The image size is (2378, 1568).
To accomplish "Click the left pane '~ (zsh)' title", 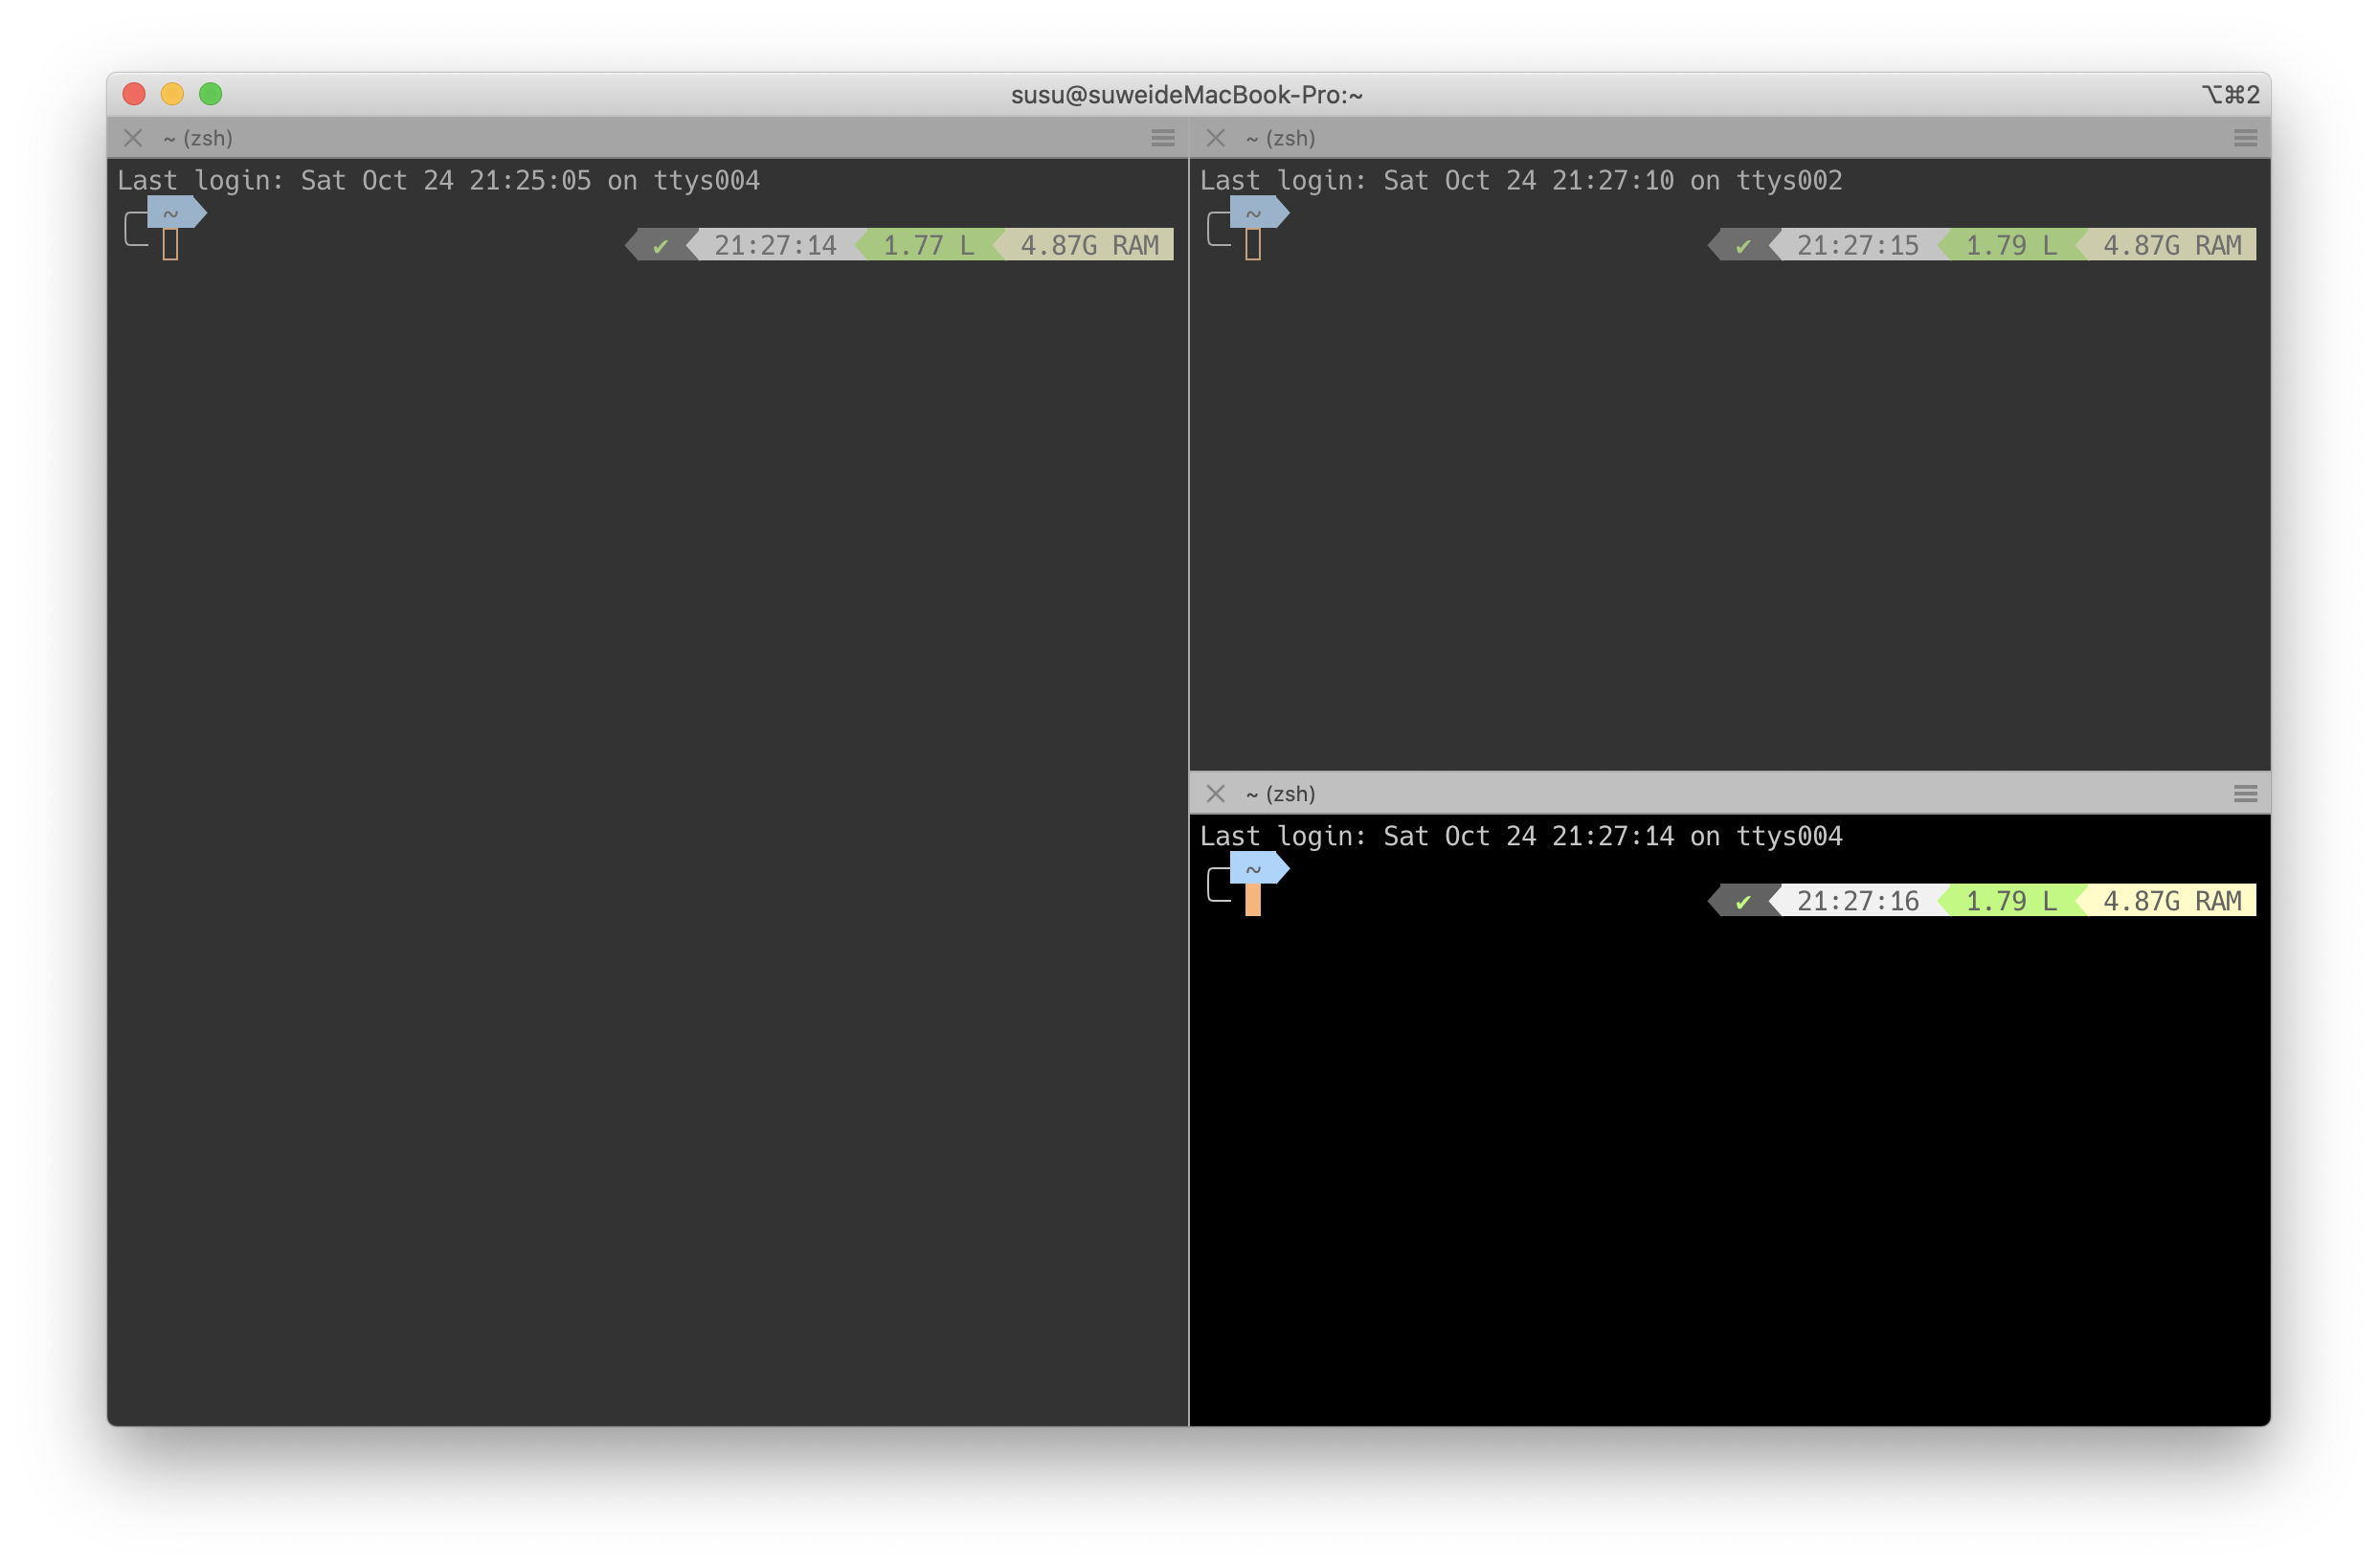I will click(198, 138).
